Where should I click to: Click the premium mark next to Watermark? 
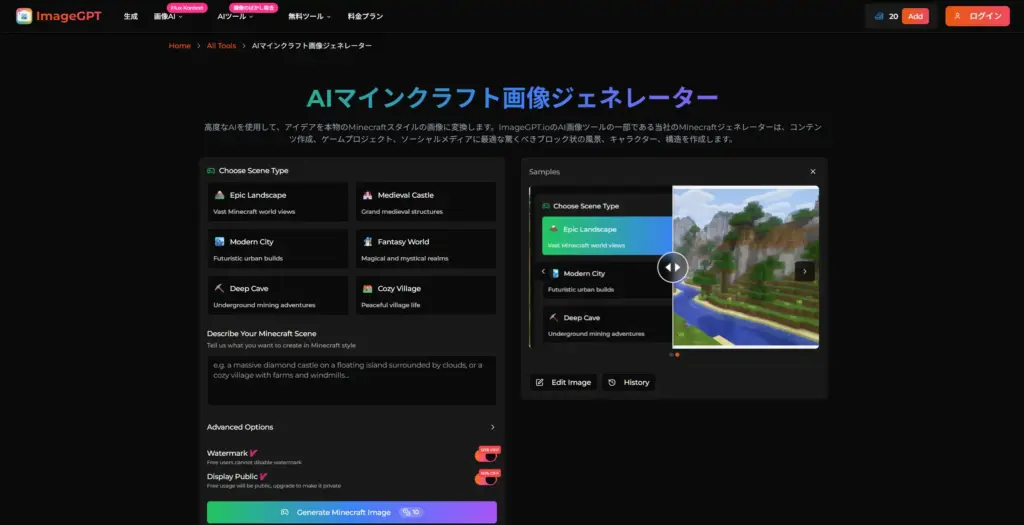coord(253,453)
